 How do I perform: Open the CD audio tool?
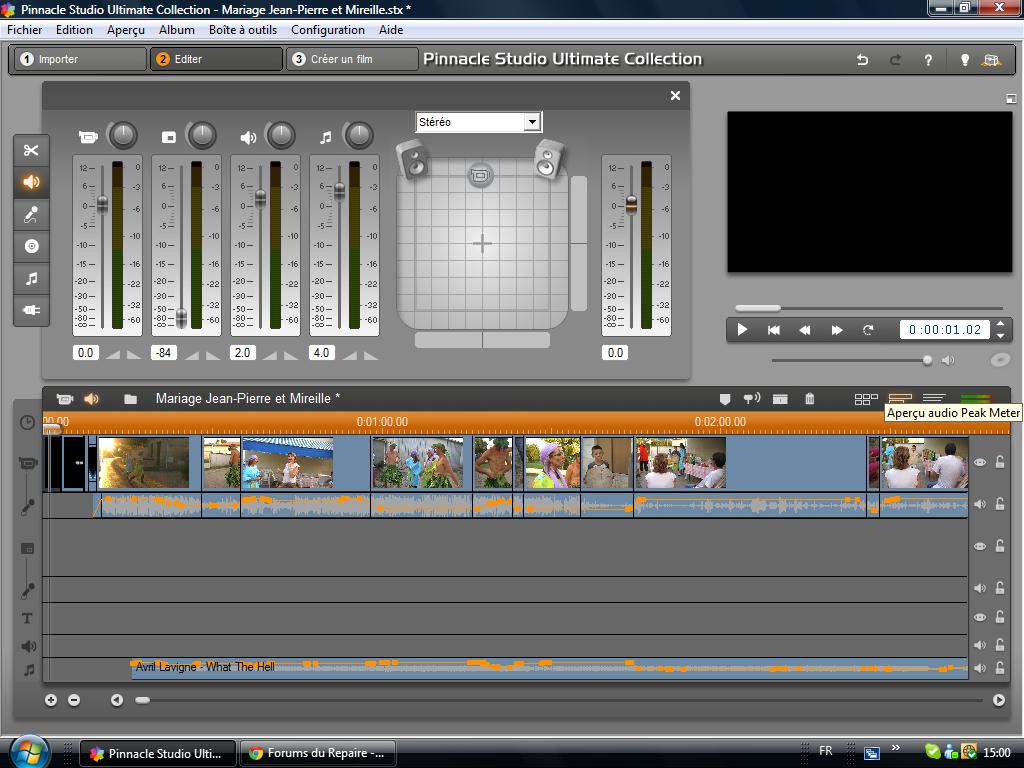31,246
